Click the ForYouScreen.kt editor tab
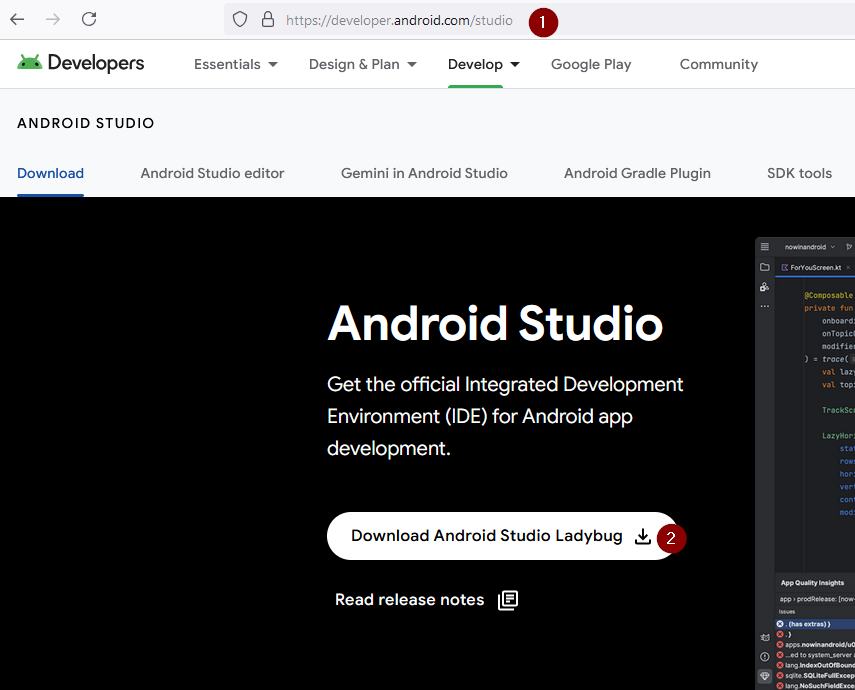This screenshot has height=690, width=855. pos(816,267)
